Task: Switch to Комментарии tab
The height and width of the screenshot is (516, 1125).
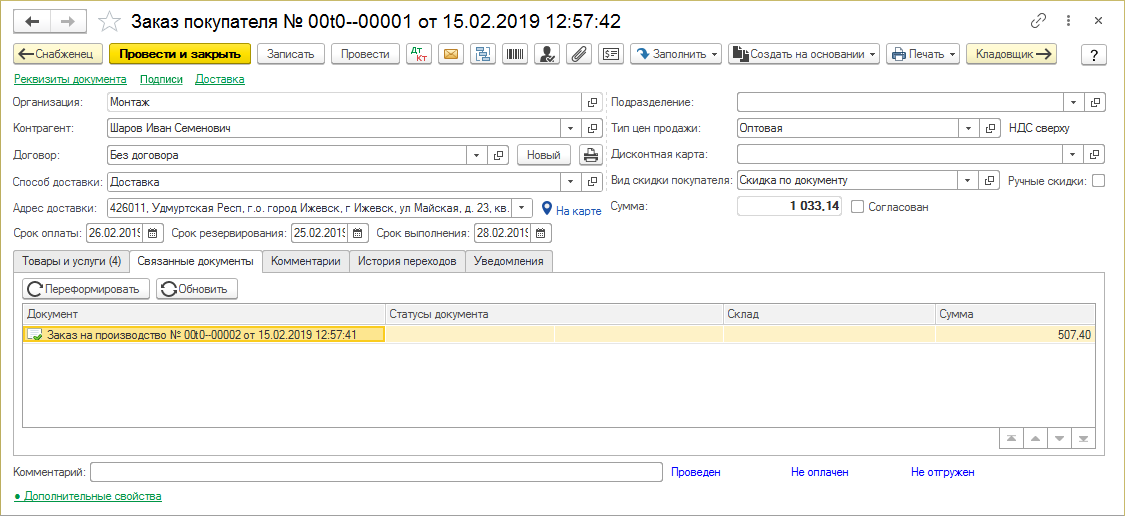Action: click(306, 261)
